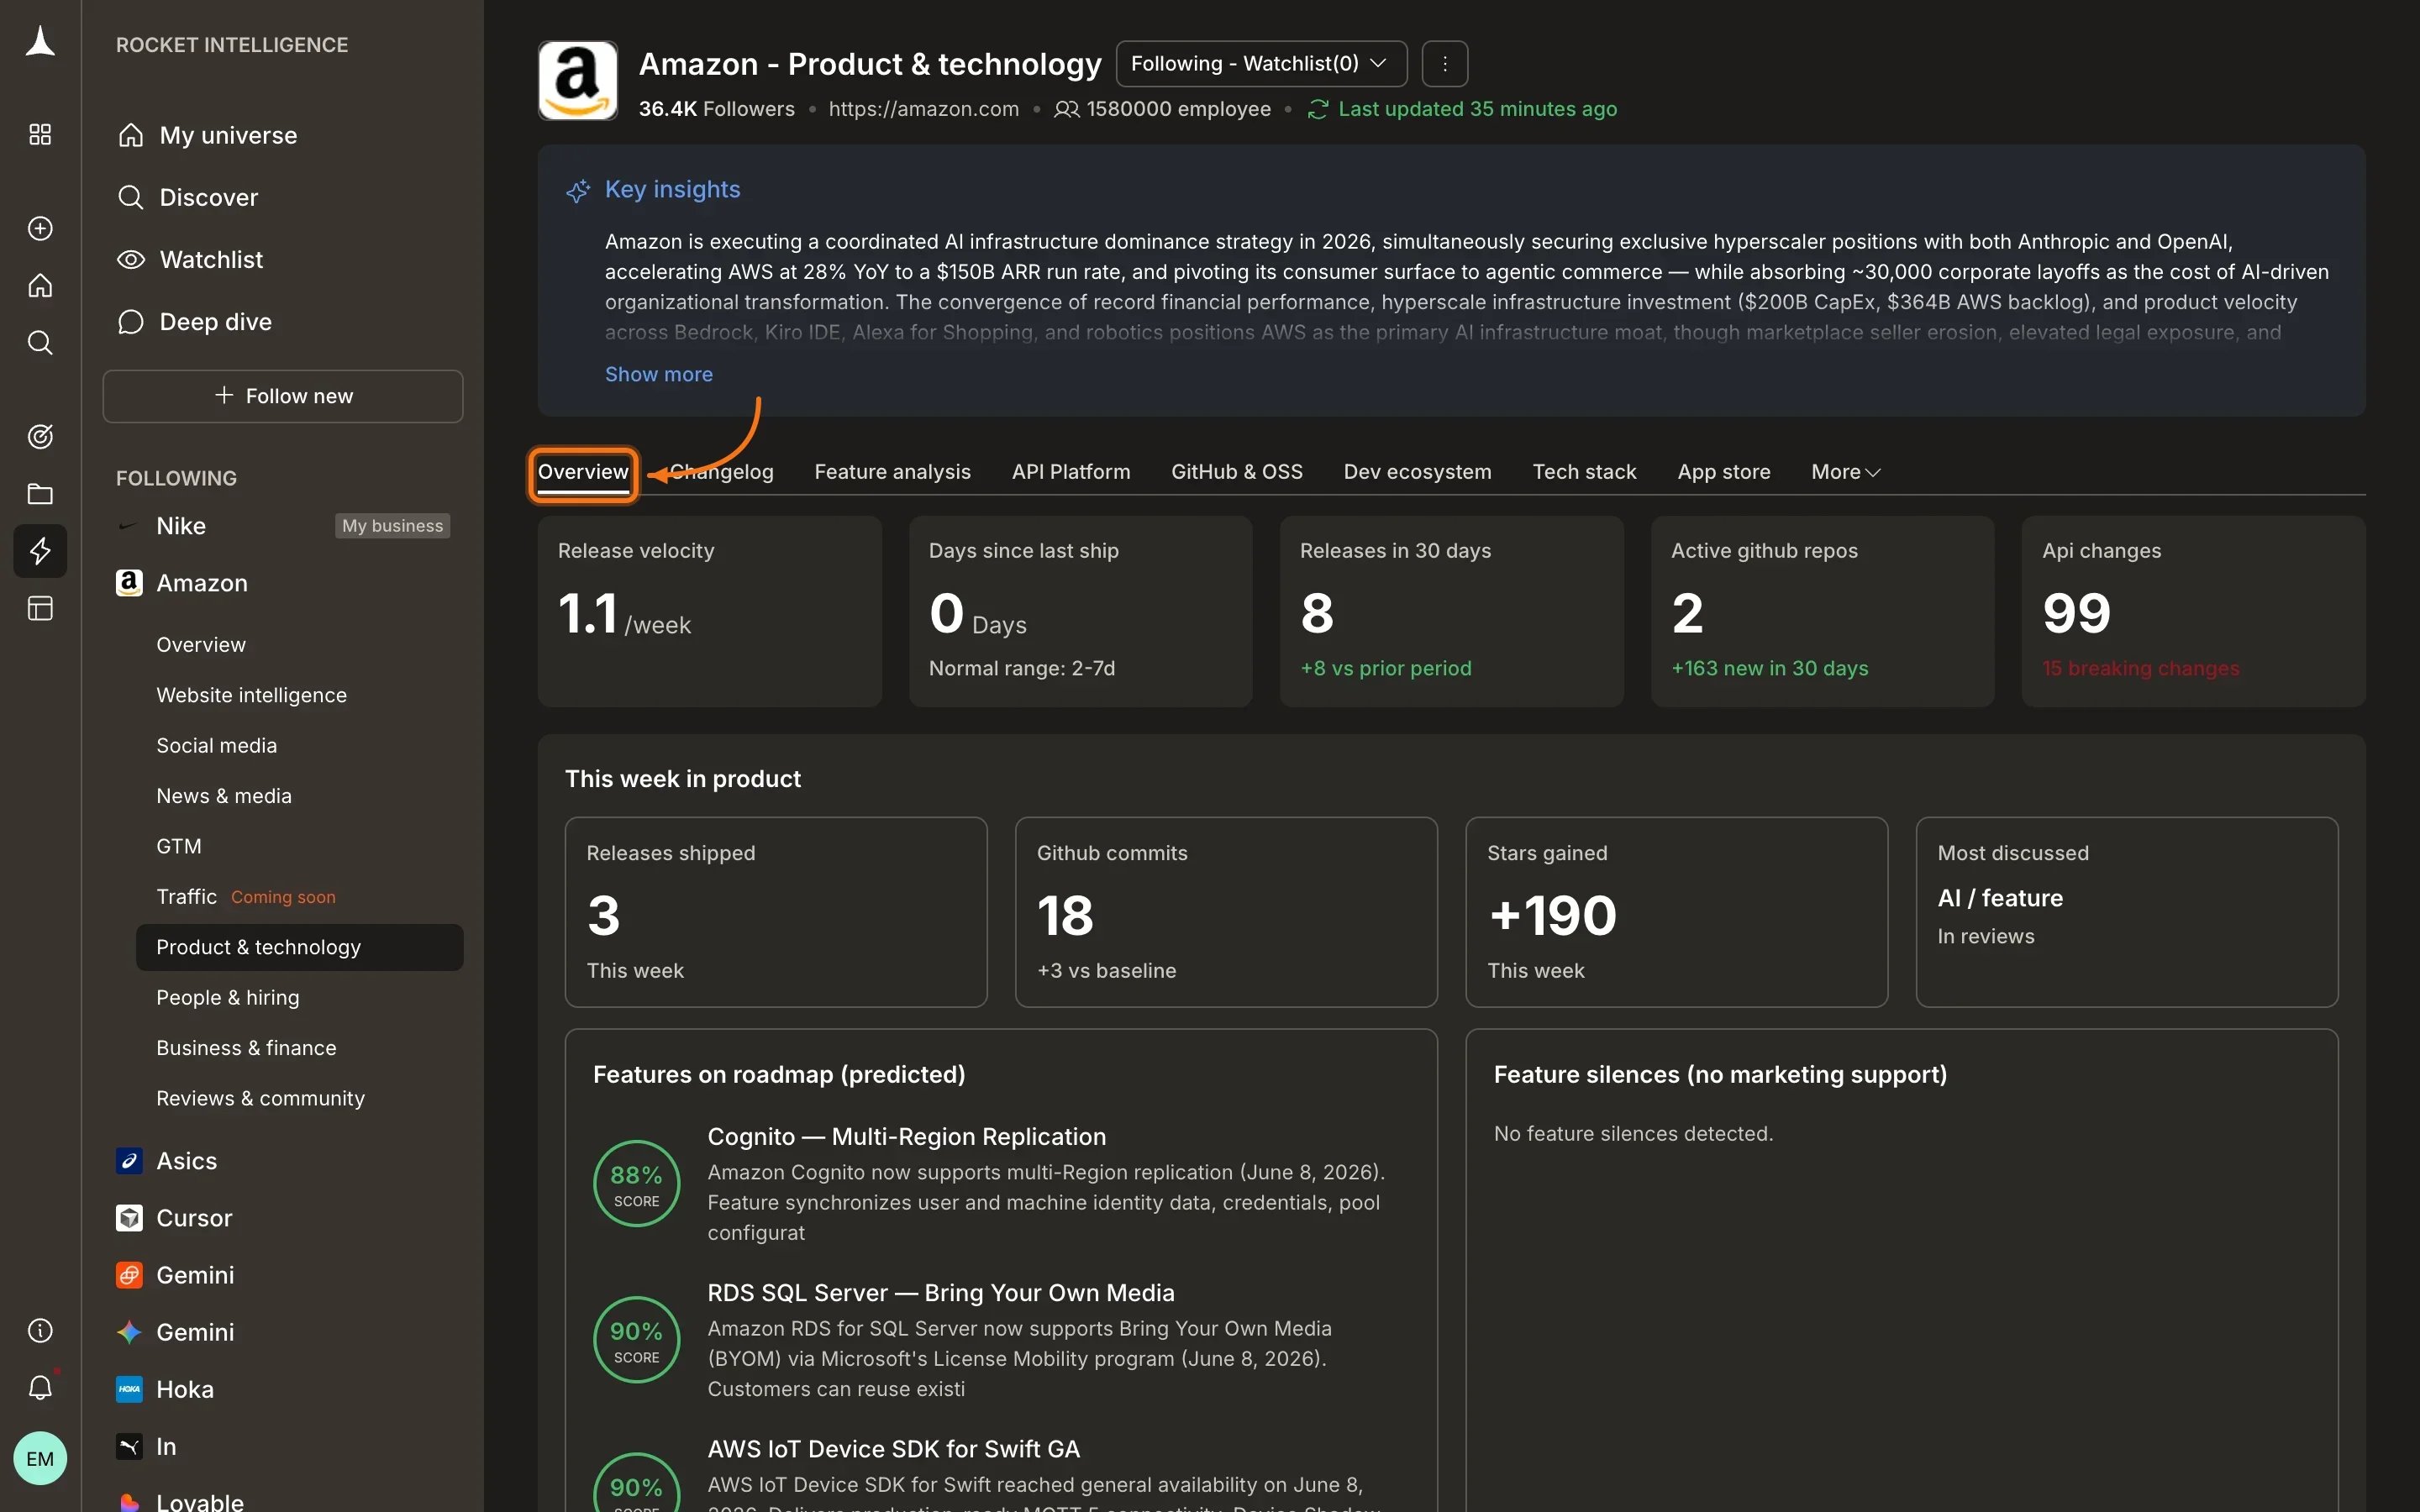Screen dimensions: 2420x1512
Task: Open the folder icon in left rail
Action: coord(40,494)
